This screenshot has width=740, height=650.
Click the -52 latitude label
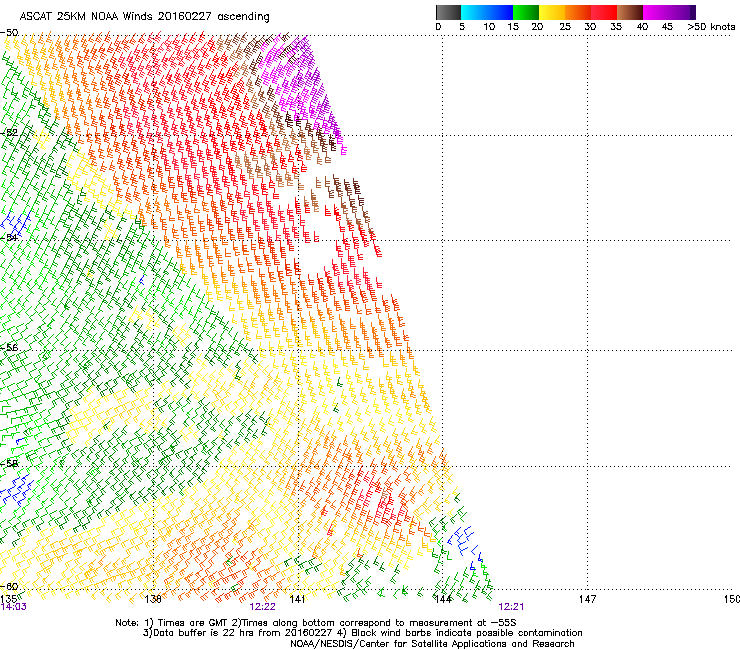coord(9,132)
